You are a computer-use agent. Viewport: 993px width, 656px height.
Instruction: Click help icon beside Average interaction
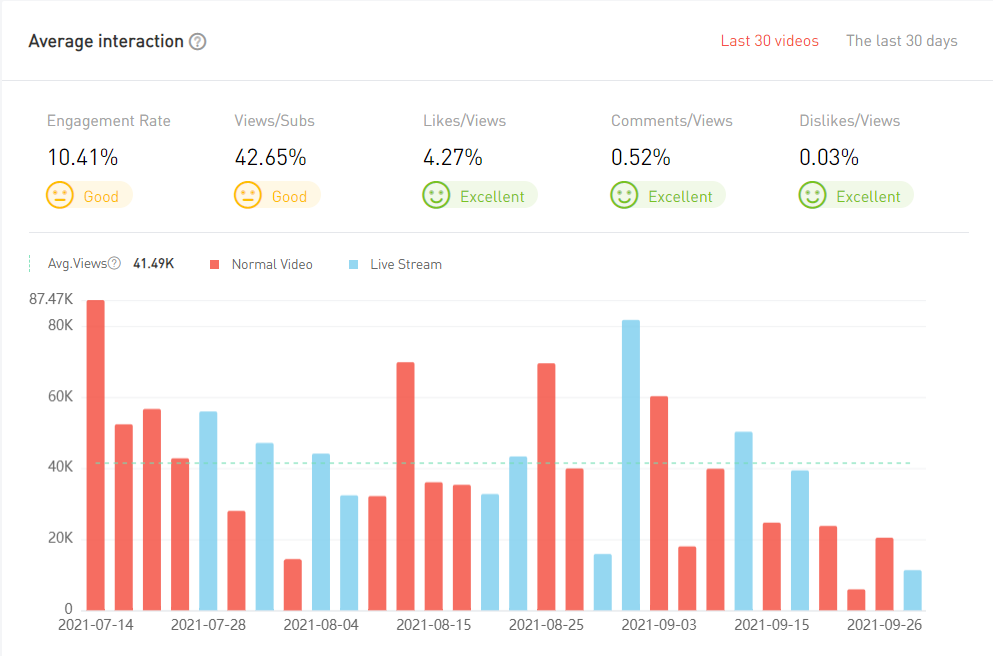coord(198,42)
